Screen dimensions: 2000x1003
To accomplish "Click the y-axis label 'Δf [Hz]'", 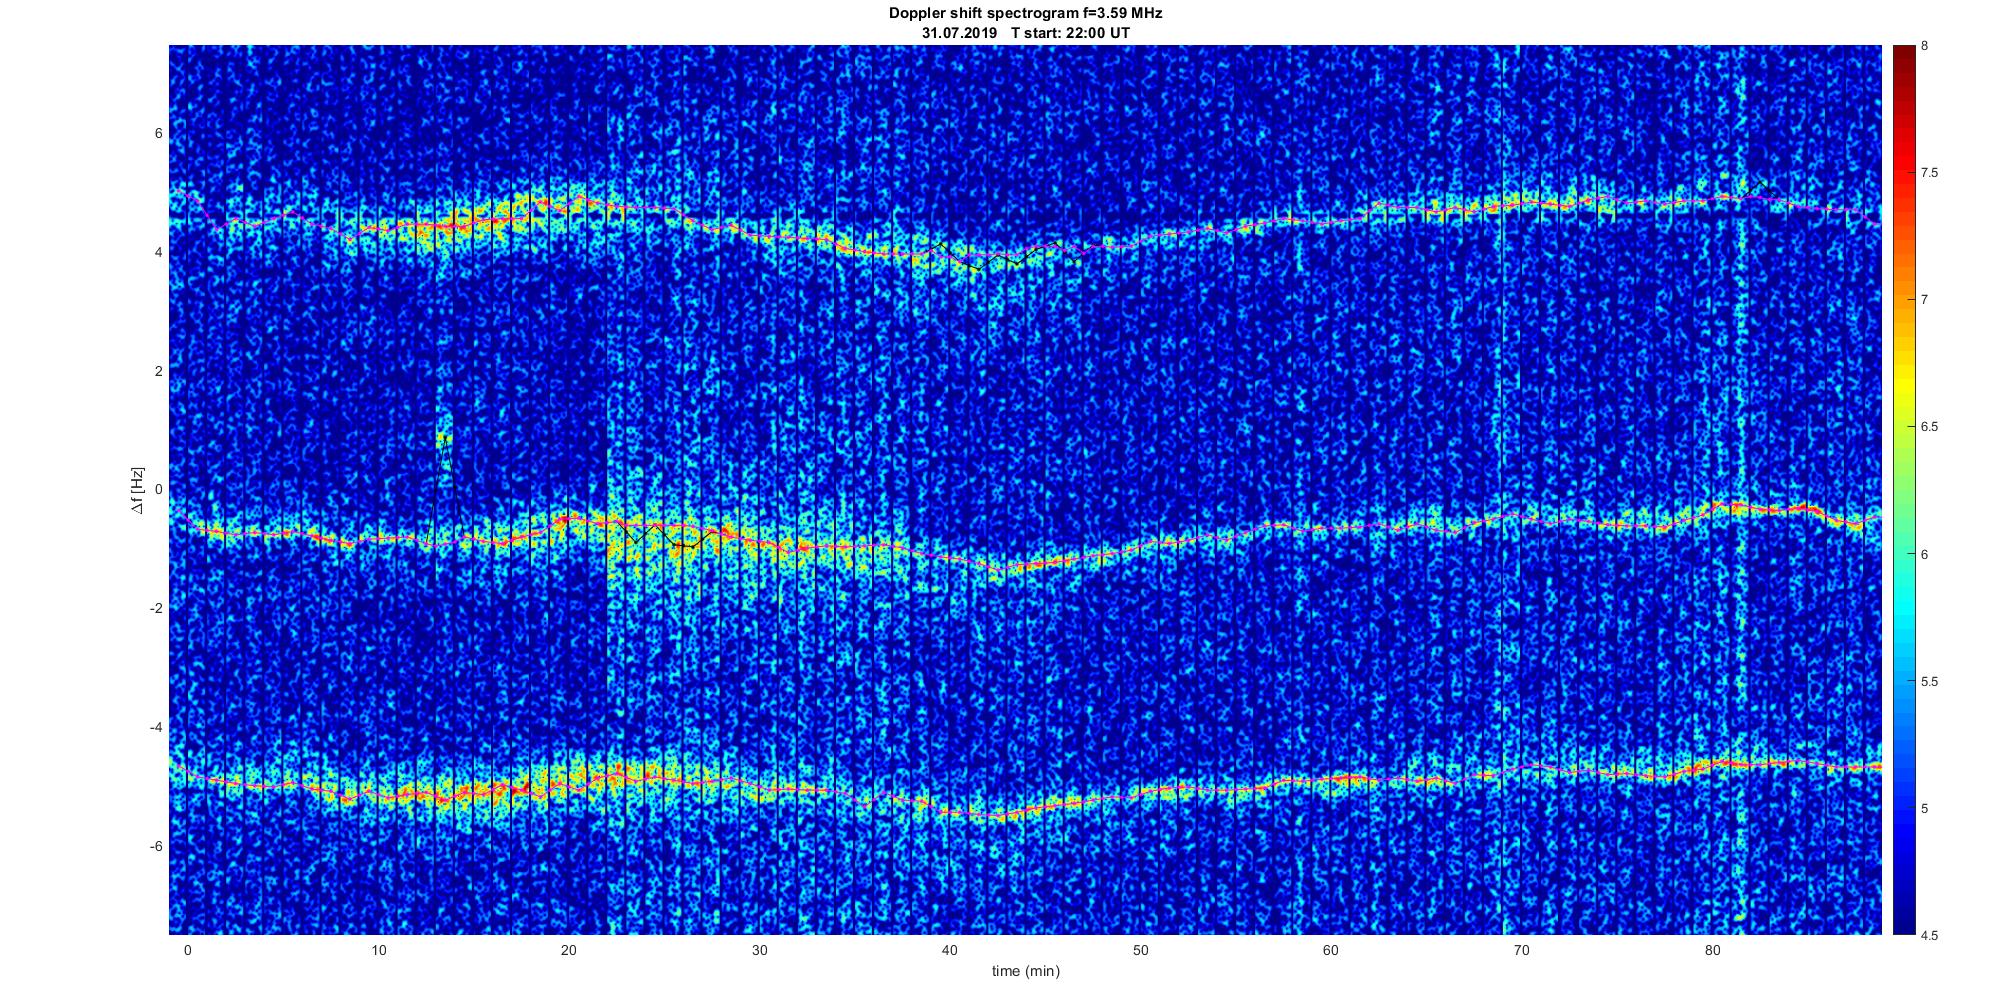I will click(138, 490).
